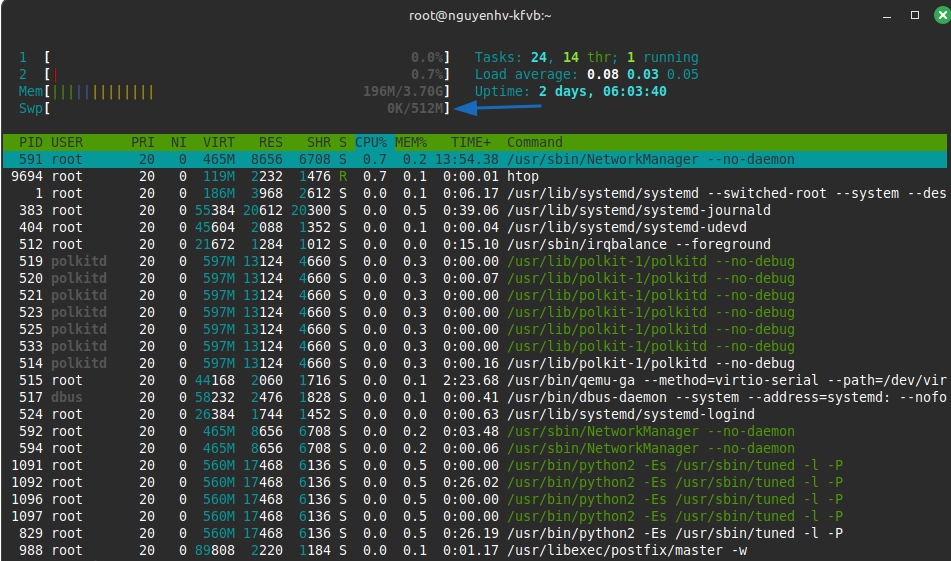Select the dbus-daemon process row
The height and width of the screenshot is (561, 951).
click(x=474, y=397)
